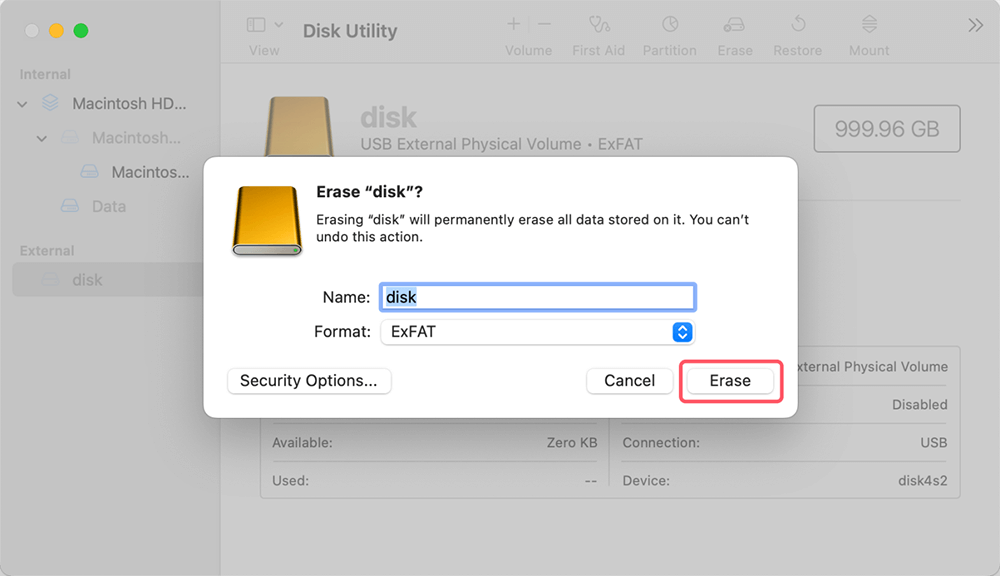This screenshot has width=1000, height=576.
Task: Click Security Options in the dialog
Action: 308,381
